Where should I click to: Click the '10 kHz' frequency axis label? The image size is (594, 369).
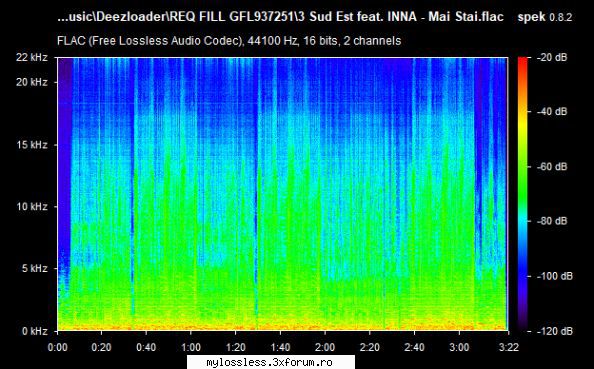32,206
